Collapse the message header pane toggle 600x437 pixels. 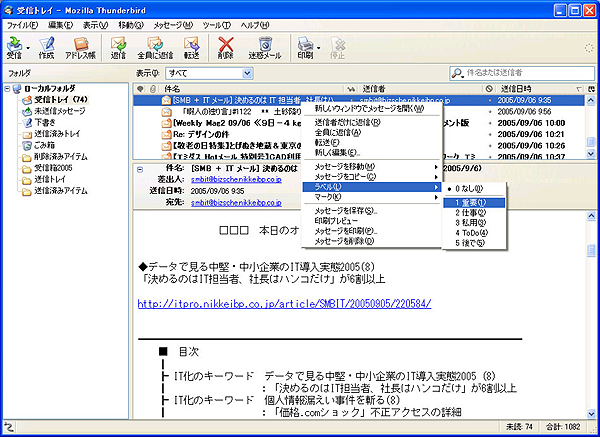(140, 169)
